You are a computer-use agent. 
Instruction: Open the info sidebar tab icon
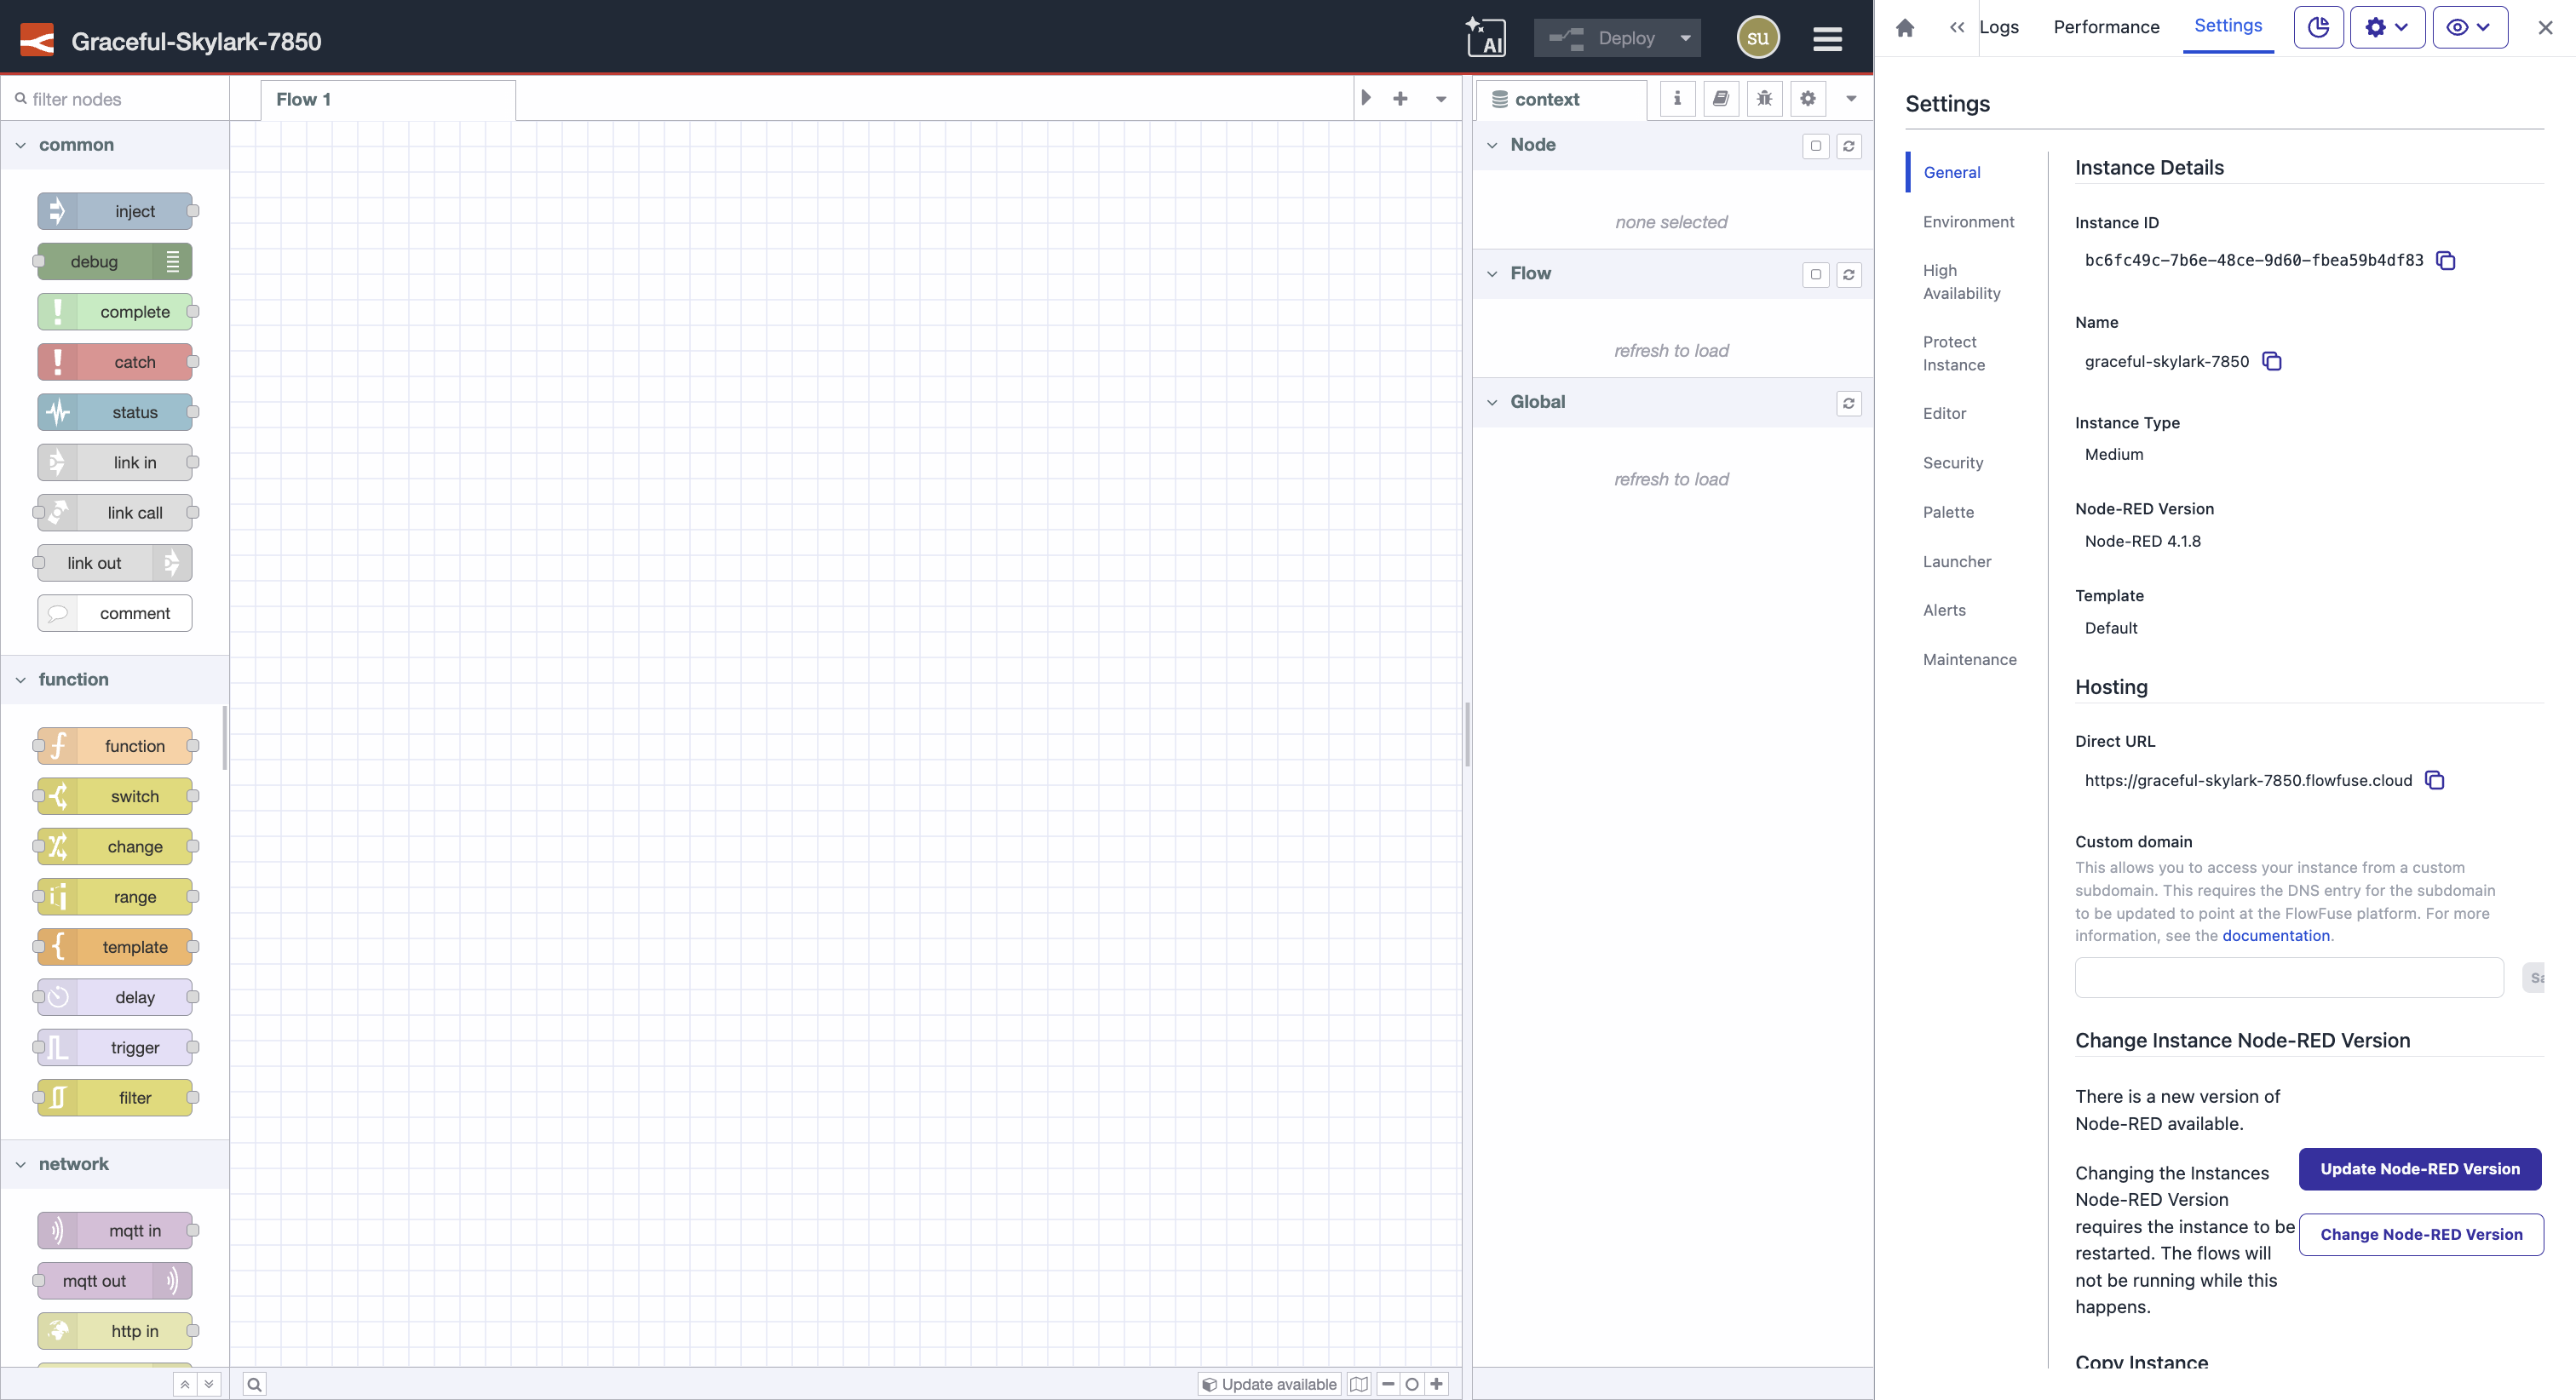[x=1677, y=98]
